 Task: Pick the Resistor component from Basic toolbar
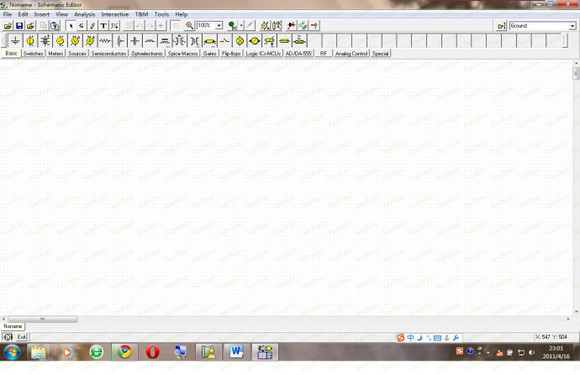105,41
